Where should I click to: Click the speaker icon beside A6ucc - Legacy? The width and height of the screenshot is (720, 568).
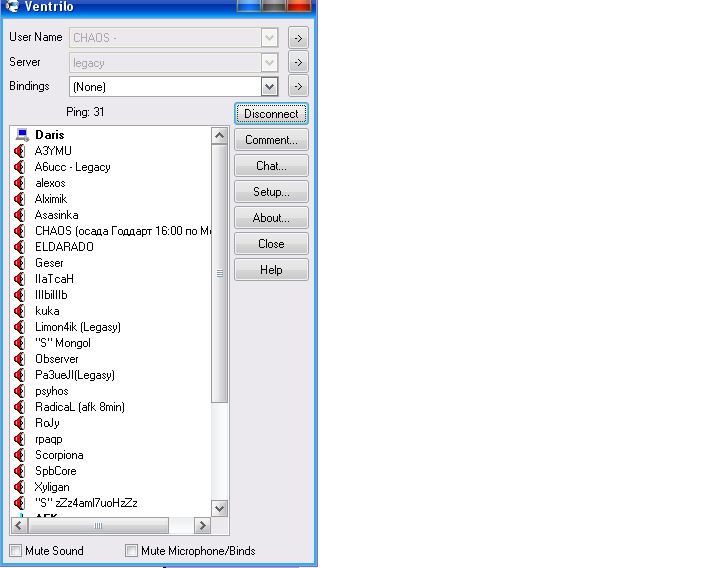(19, 167)
